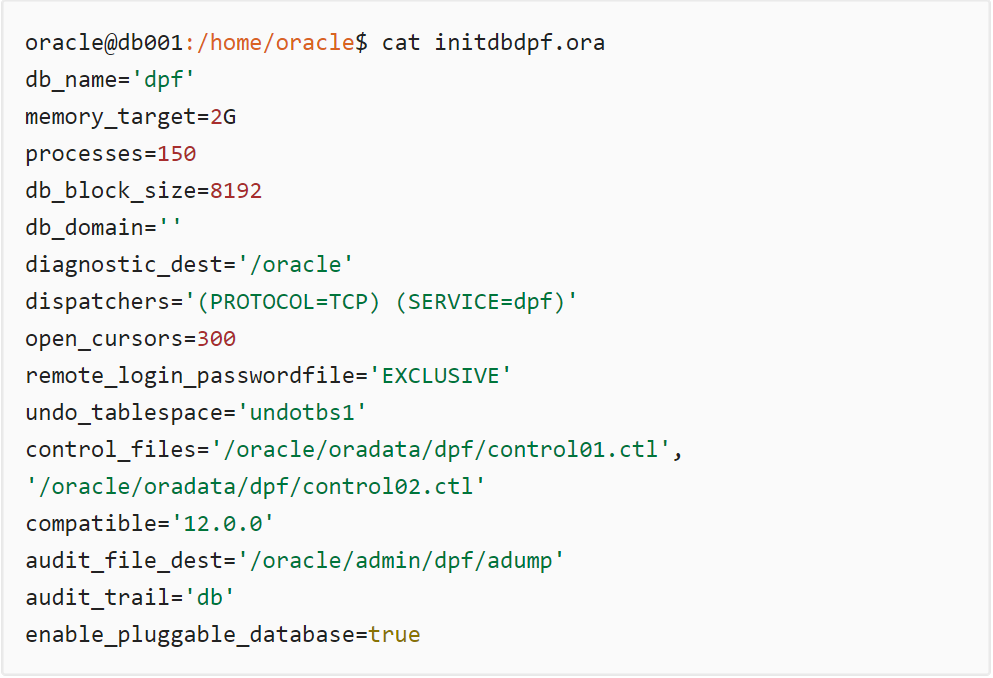
Task: Click the open_cursors value 300
Action: pos(216,339)
